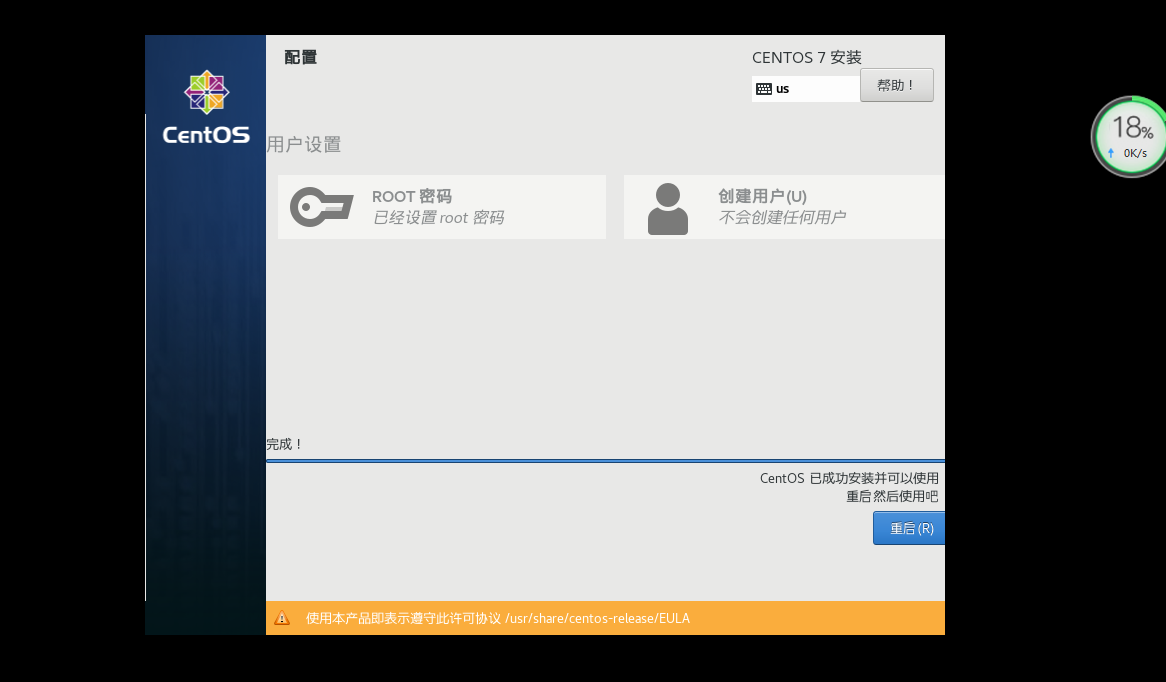Click the installation progress bar
The height and width of the screenshot is (682, 1166).
click(605, 461)
